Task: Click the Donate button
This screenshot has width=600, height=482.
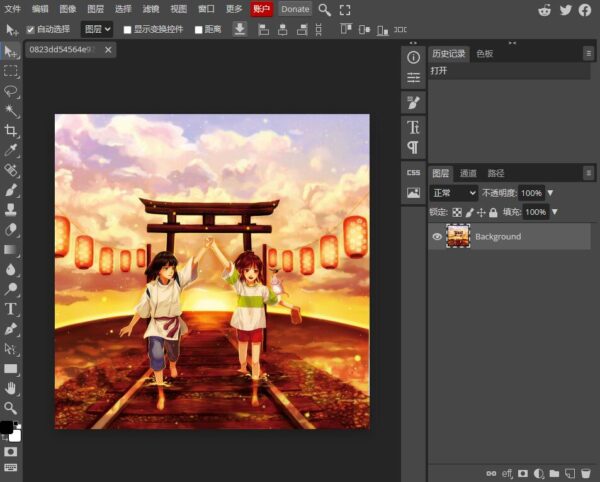Action: [x=295, y=9]
